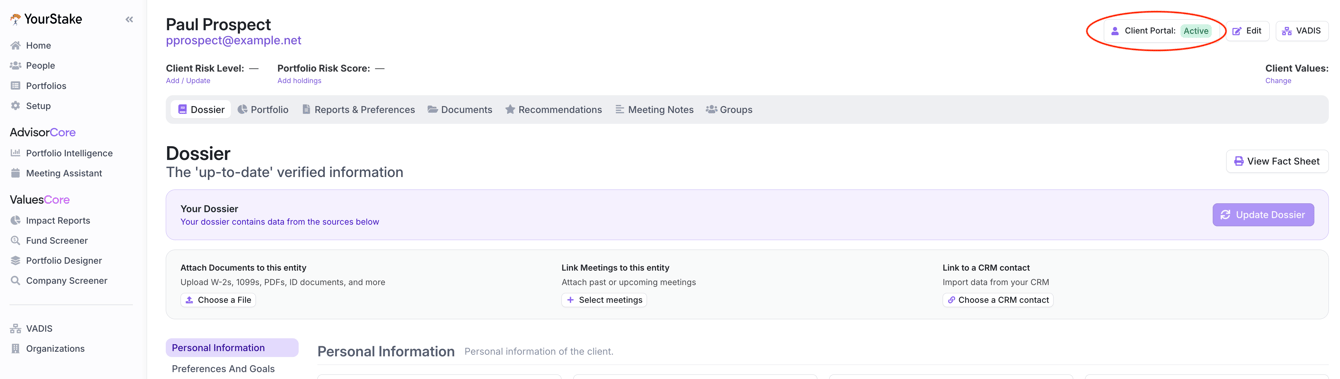Click the View Fact Sheet button

click(1277, 161)
